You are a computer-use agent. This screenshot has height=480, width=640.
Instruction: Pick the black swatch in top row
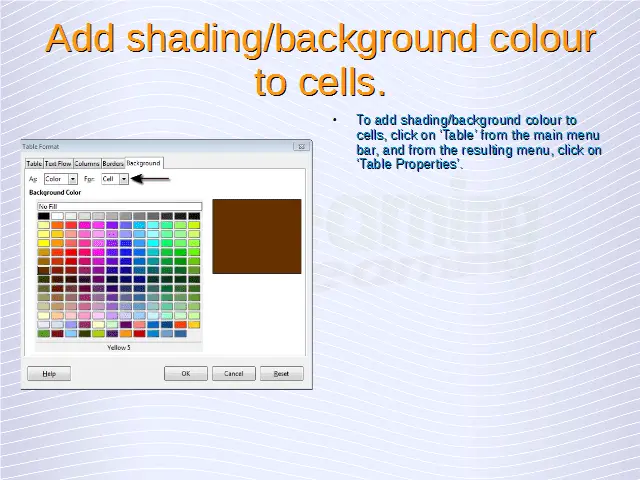(44, 216)
